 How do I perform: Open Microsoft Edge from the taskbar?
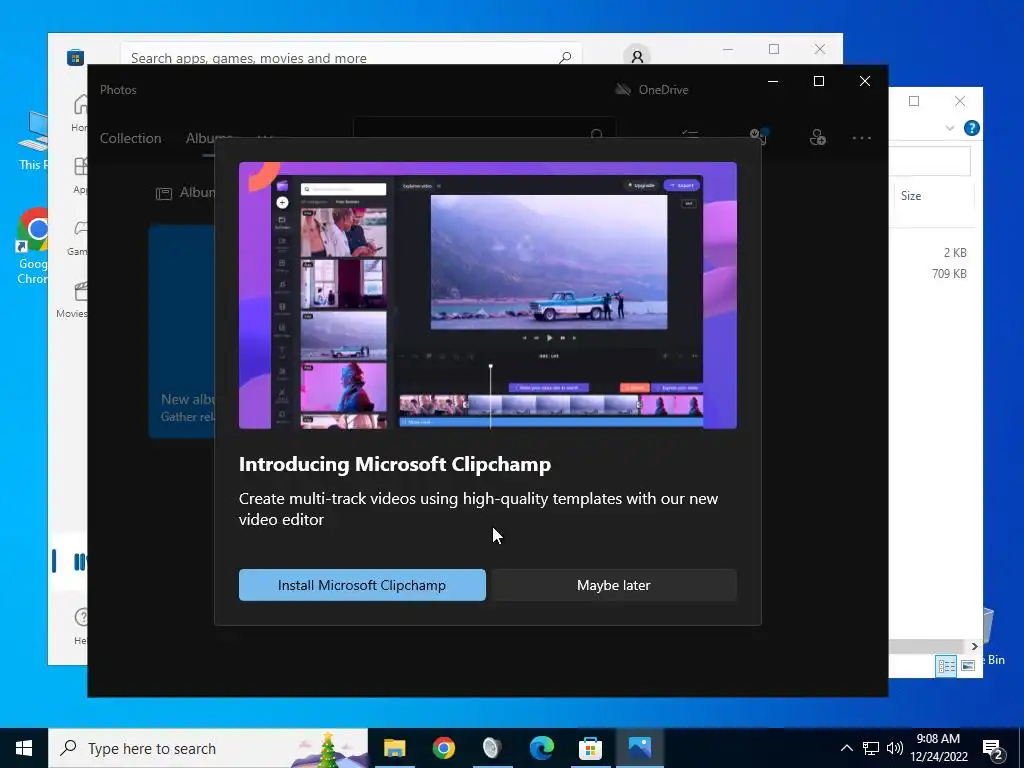pos(541,748)
